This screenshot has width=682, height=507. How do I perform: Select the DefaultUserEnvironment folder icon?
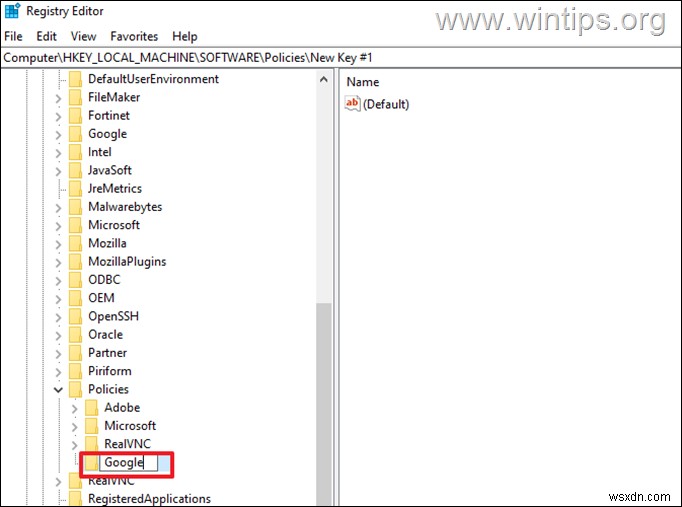[x=75, y=79]
